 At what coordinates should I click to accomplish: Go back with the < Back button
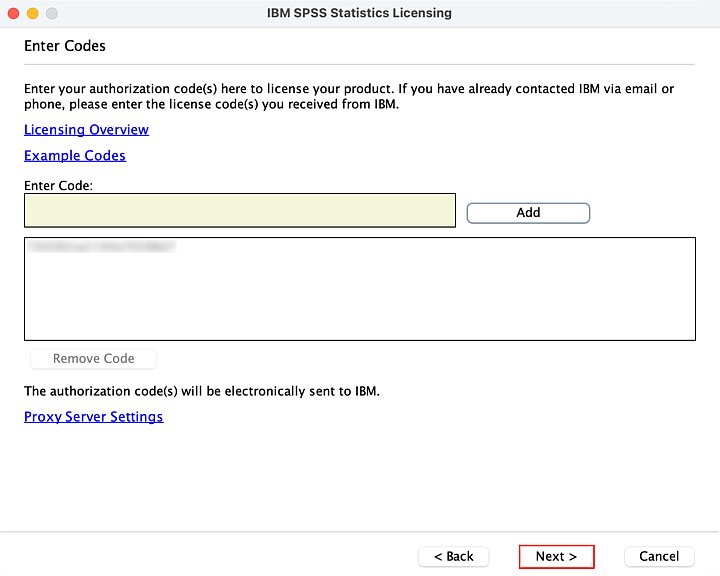[x=453, y=556]
